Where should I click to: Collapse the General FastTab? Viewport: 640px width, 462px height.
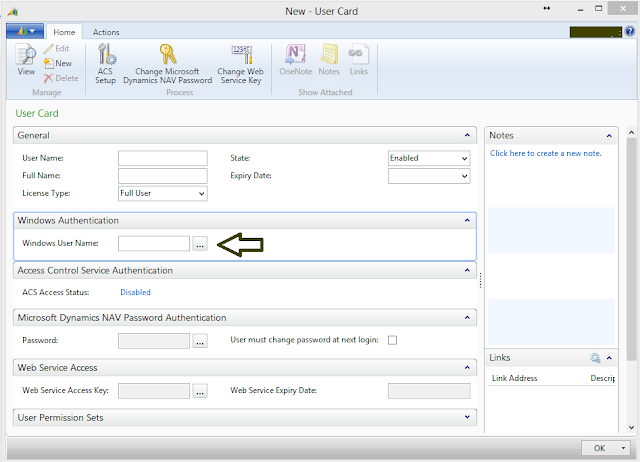click(467, 135)
